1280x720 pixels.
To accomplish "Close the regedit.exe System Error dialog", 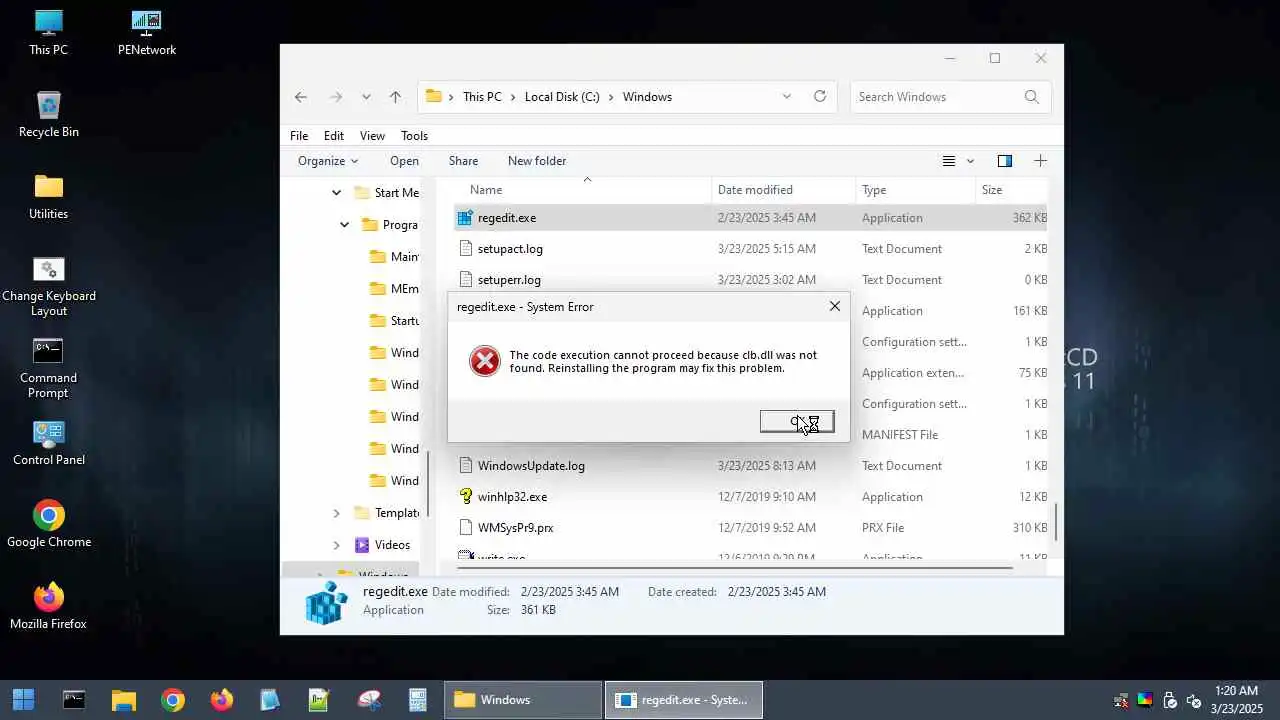I will click(835, 306).
